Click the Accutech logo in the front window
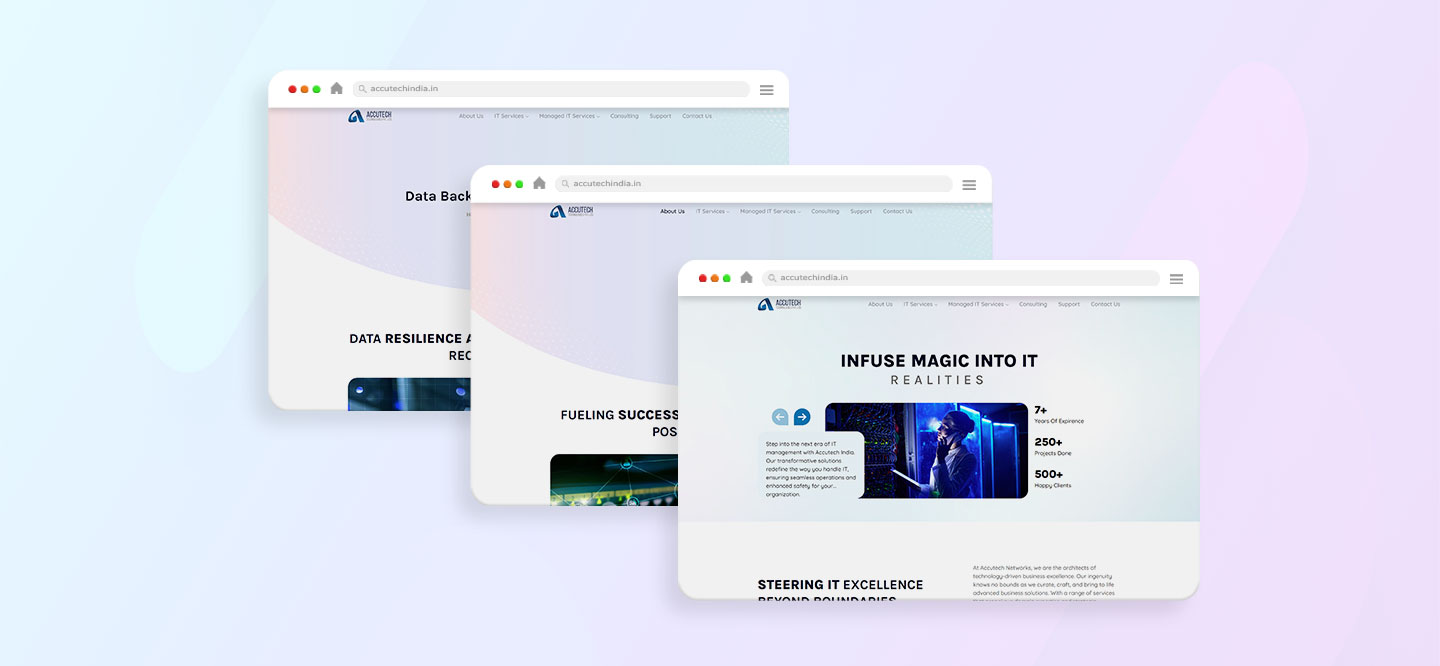Image resolution: width=1440 pixels, height=666 pixels. coord(779,304)
